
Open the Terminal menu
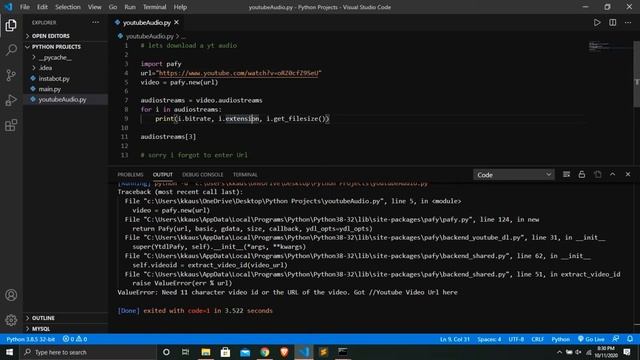[154, 7]
